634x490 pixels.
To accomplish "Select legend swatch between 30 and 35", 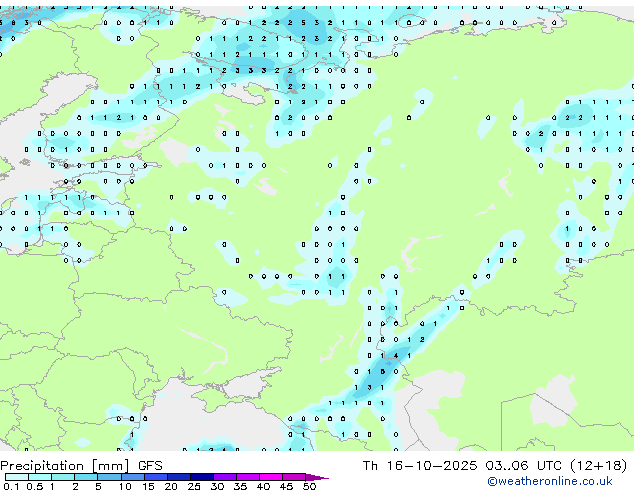I will coord(224,477).
